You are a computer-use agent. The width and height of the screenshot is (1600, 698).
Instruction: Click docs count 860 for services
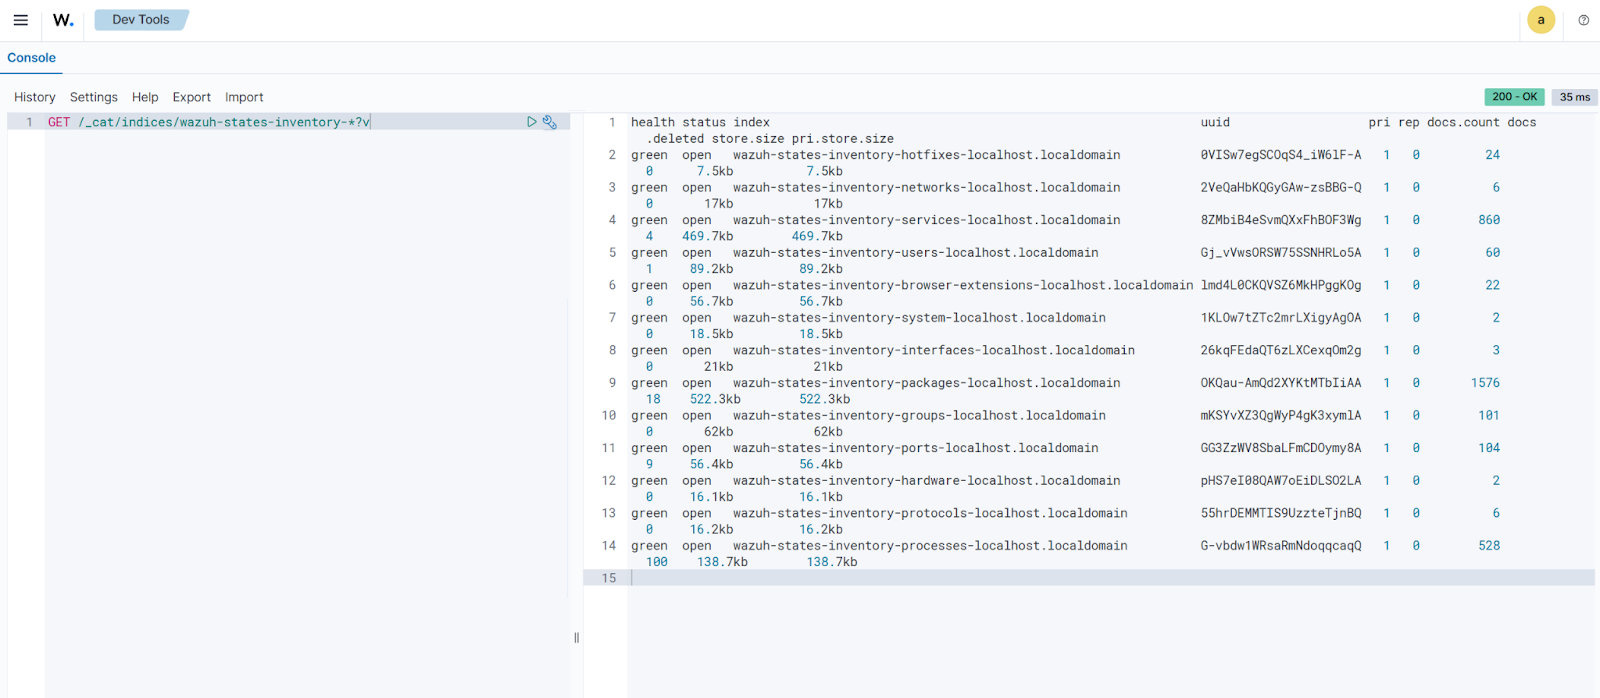tap(1489, 220)
